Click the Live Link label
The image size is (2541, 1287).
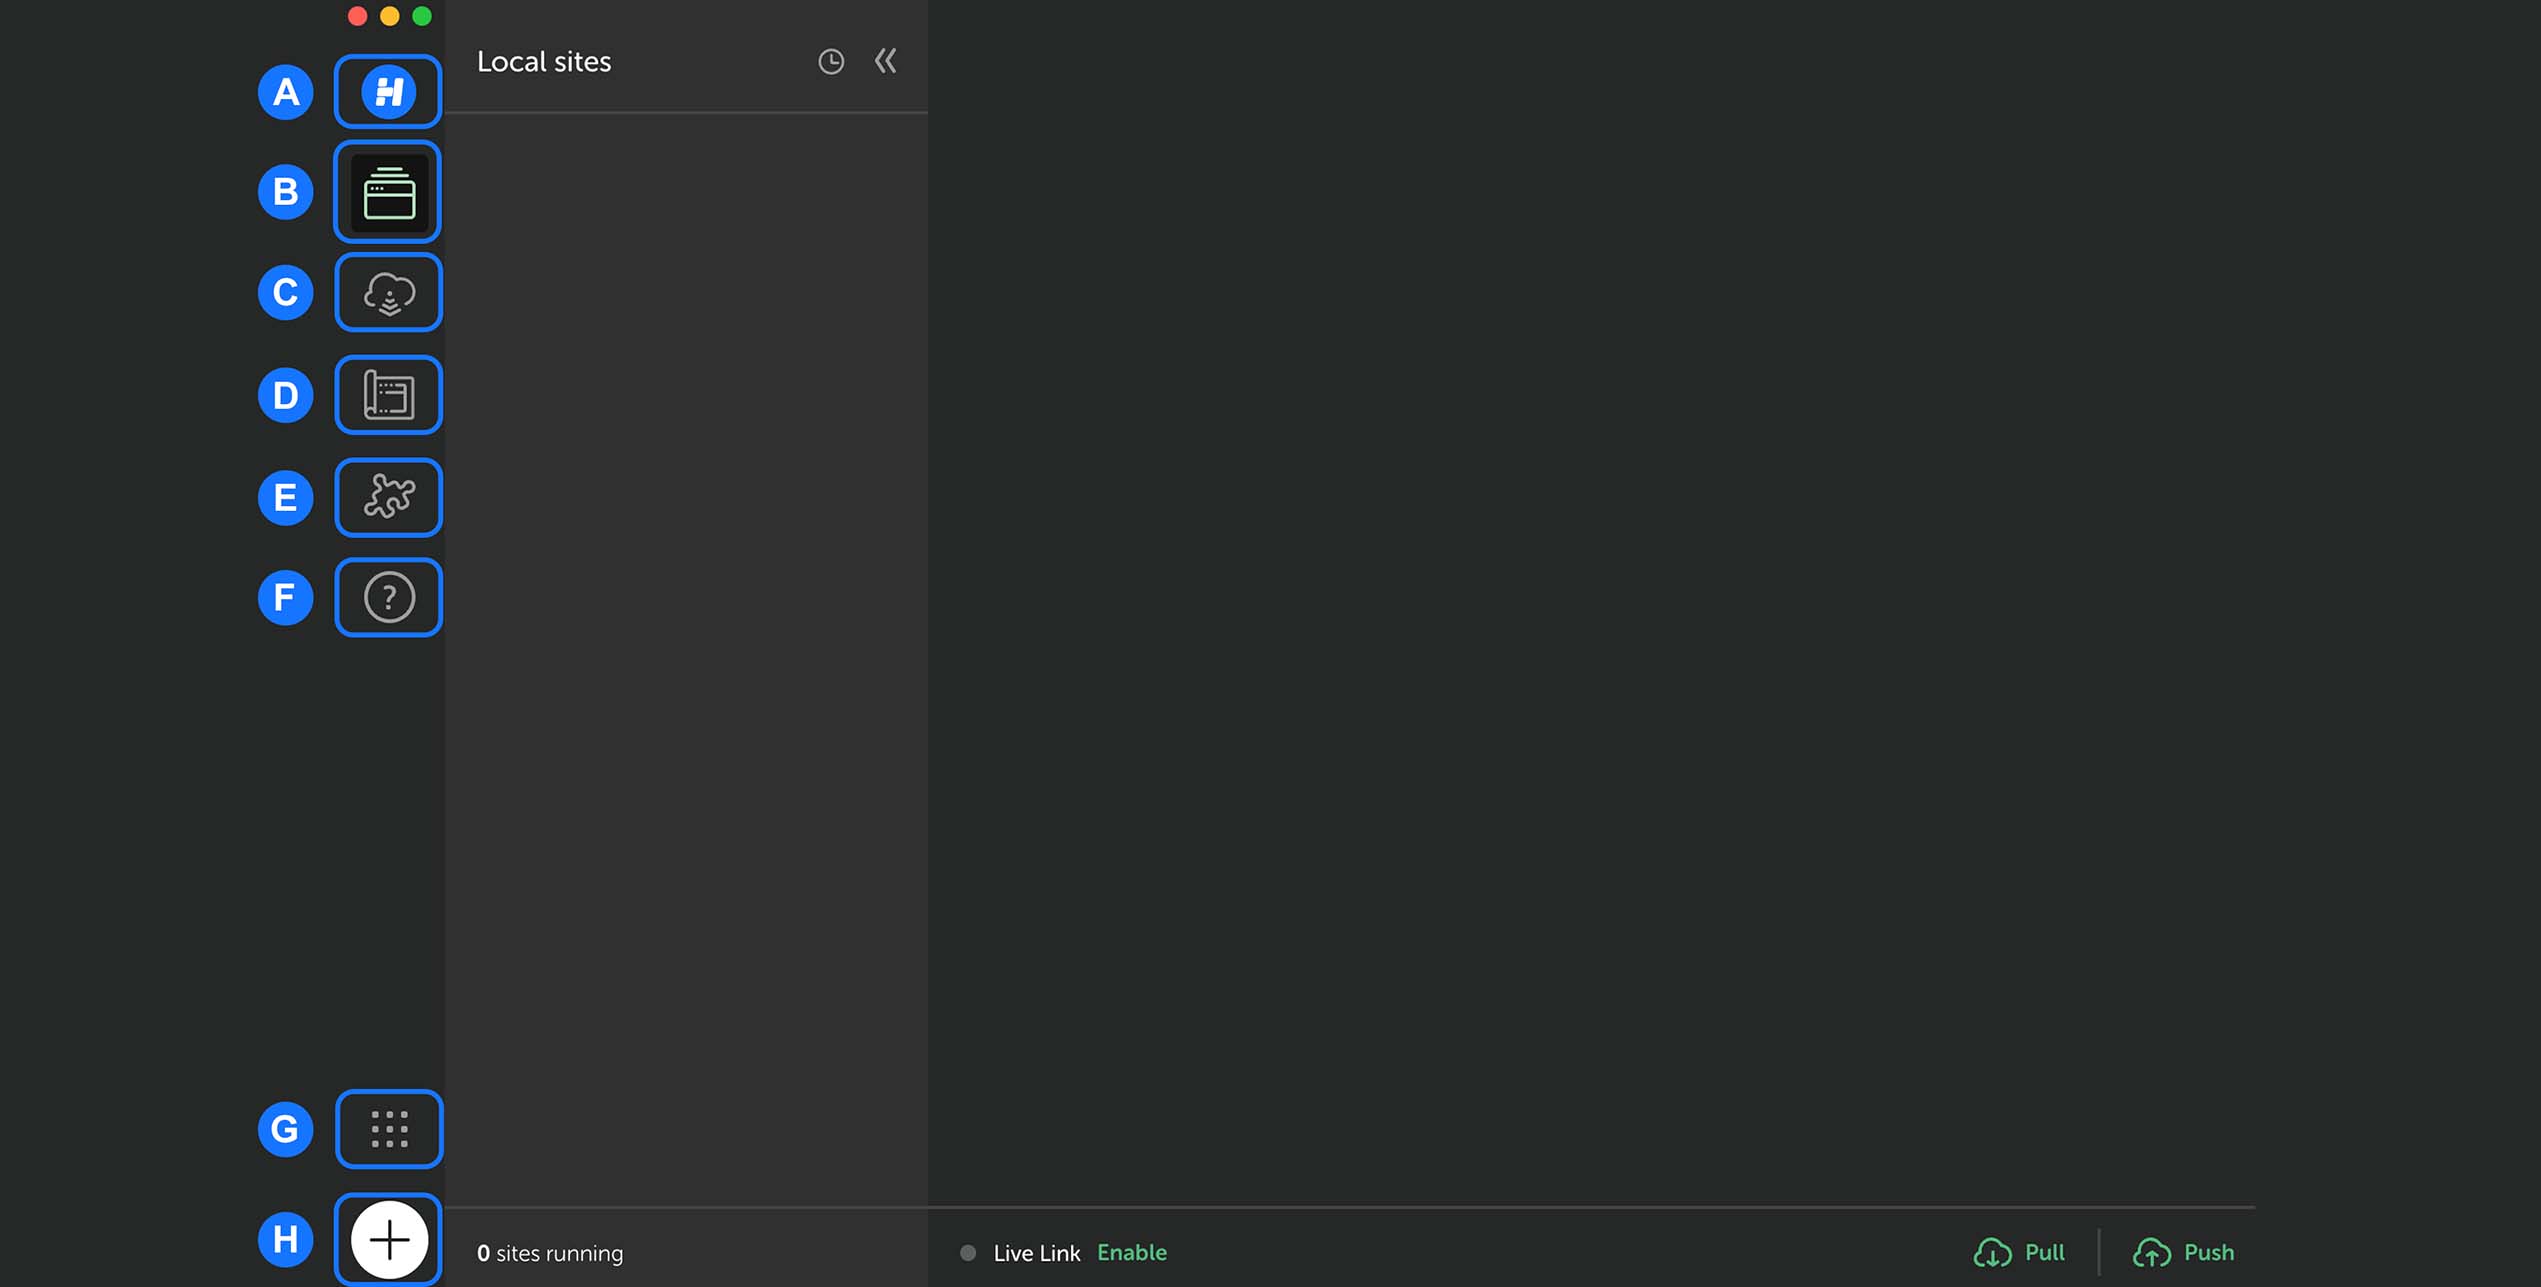[1036, 1253]
